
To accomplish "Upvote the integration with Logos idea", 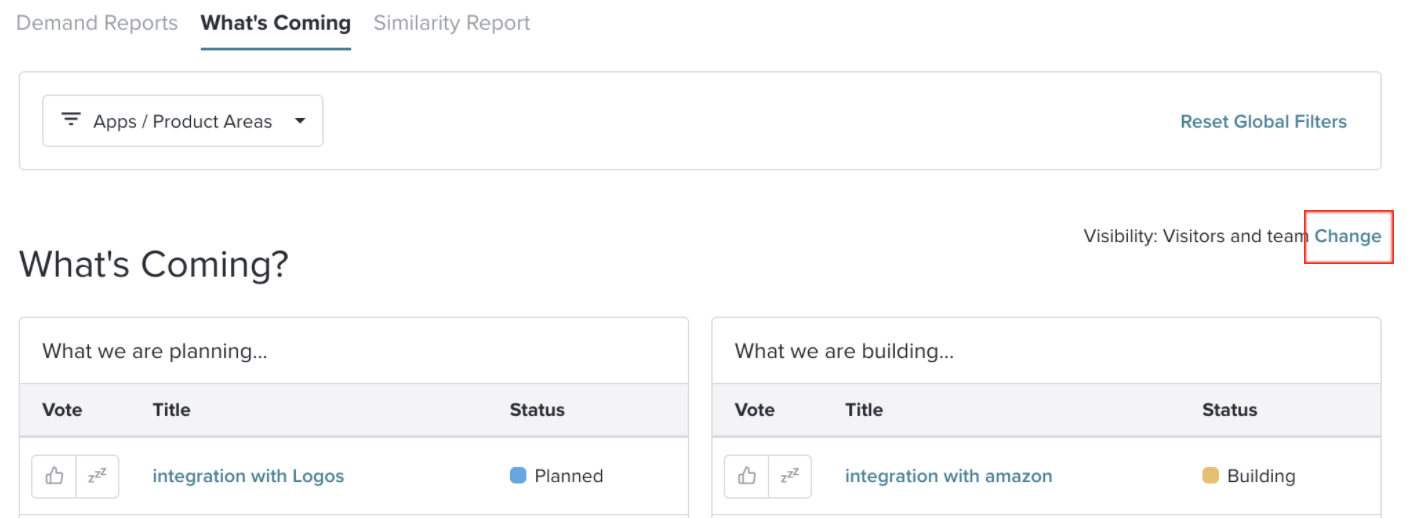I will click(x=54, y=476).
